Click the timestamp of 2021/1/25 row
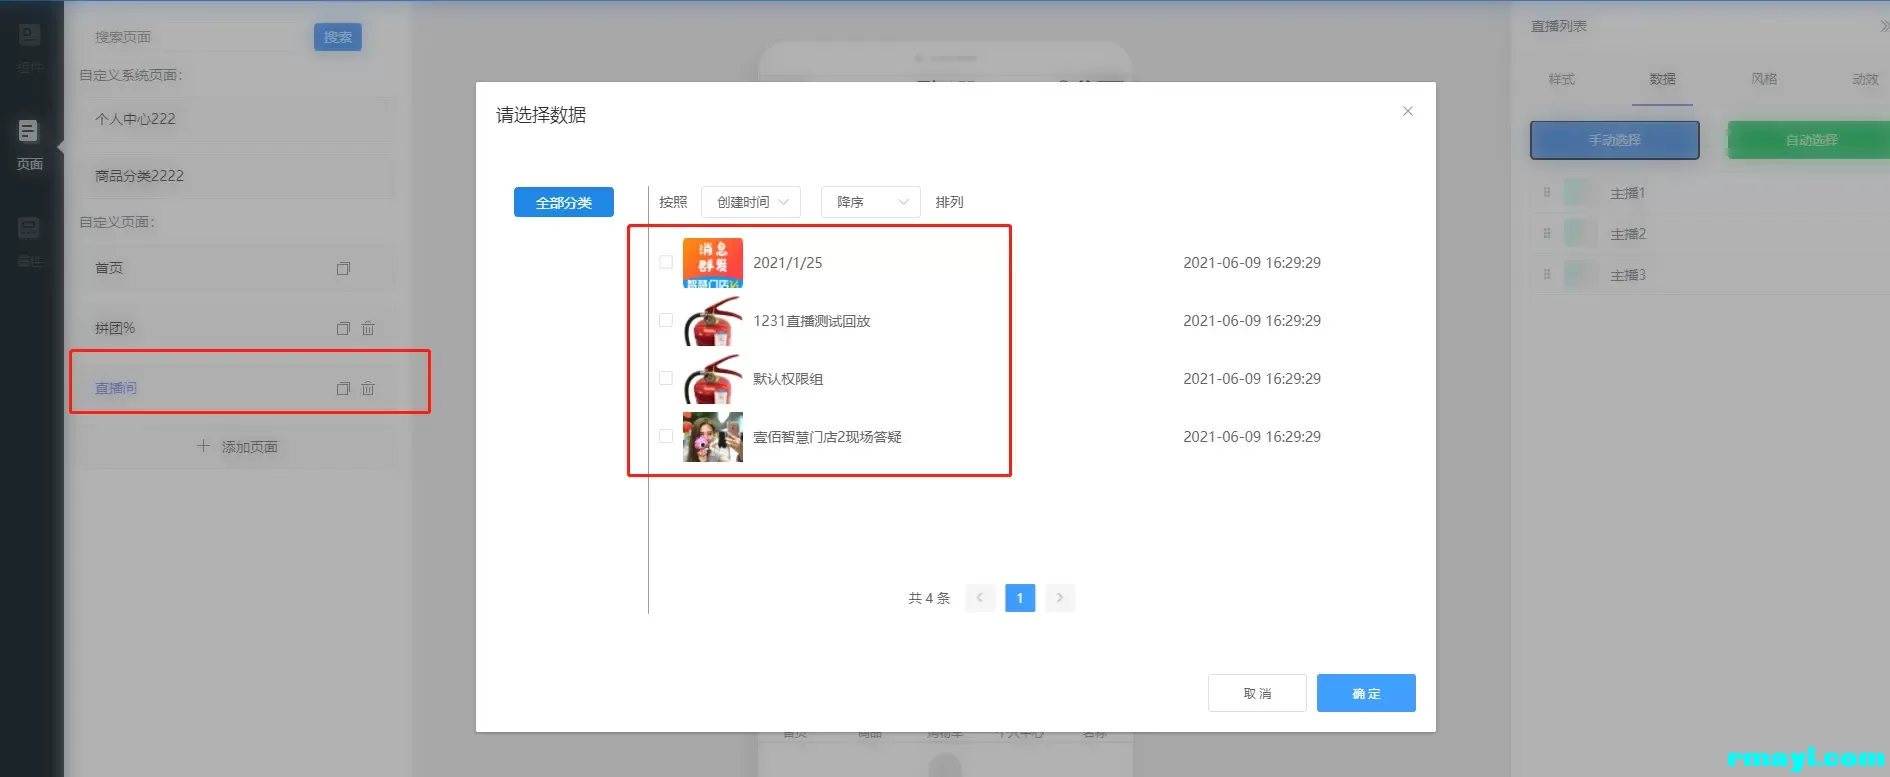Screen dimensions: 1890x777 1252,263
